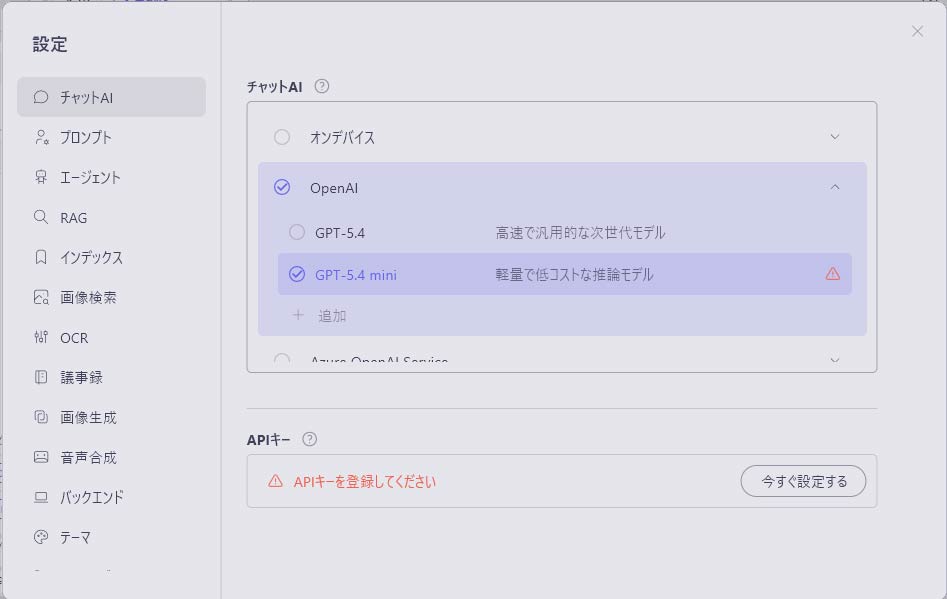Image resolution: width=947 pixels, height=599 pixels.
Task: Click the warning triangle on GPT-5.4 mini row
Action: coord(833,274)
